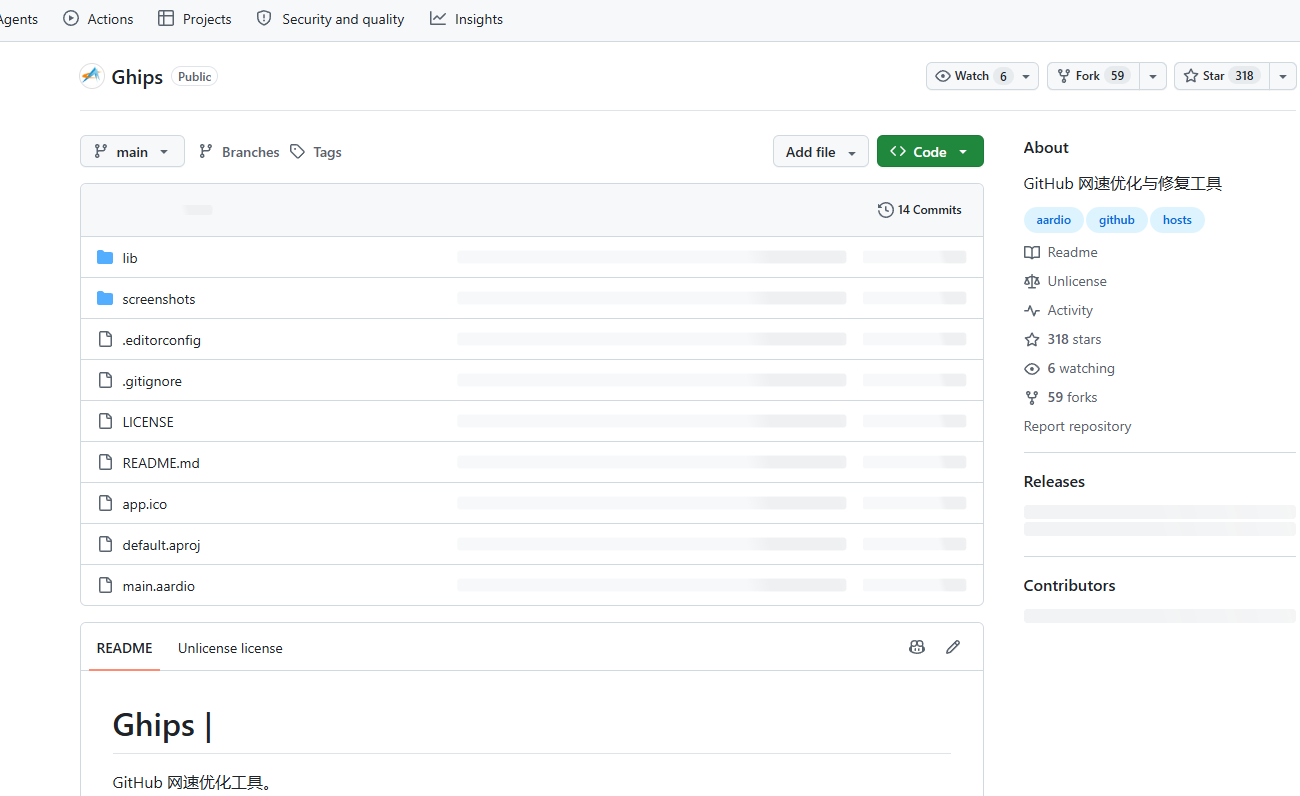The height and width of the screenshot is (796, 1300).
Task: Select the aardio topic tag
Action: point(1054,220)
